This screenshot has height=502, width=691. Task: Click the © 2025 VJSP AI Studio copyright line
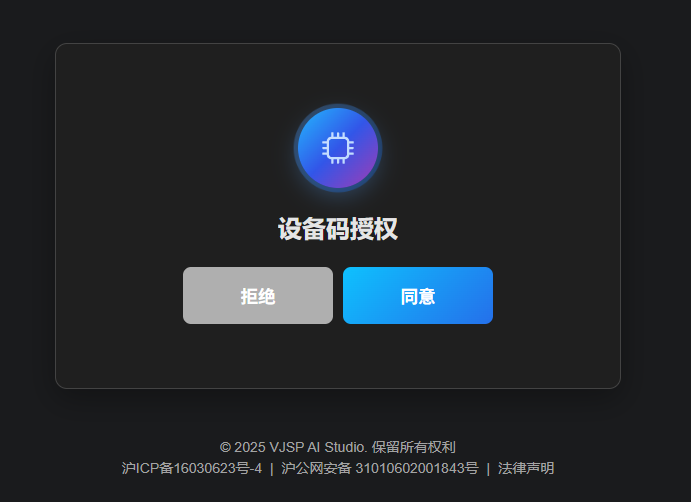[338, 447]
